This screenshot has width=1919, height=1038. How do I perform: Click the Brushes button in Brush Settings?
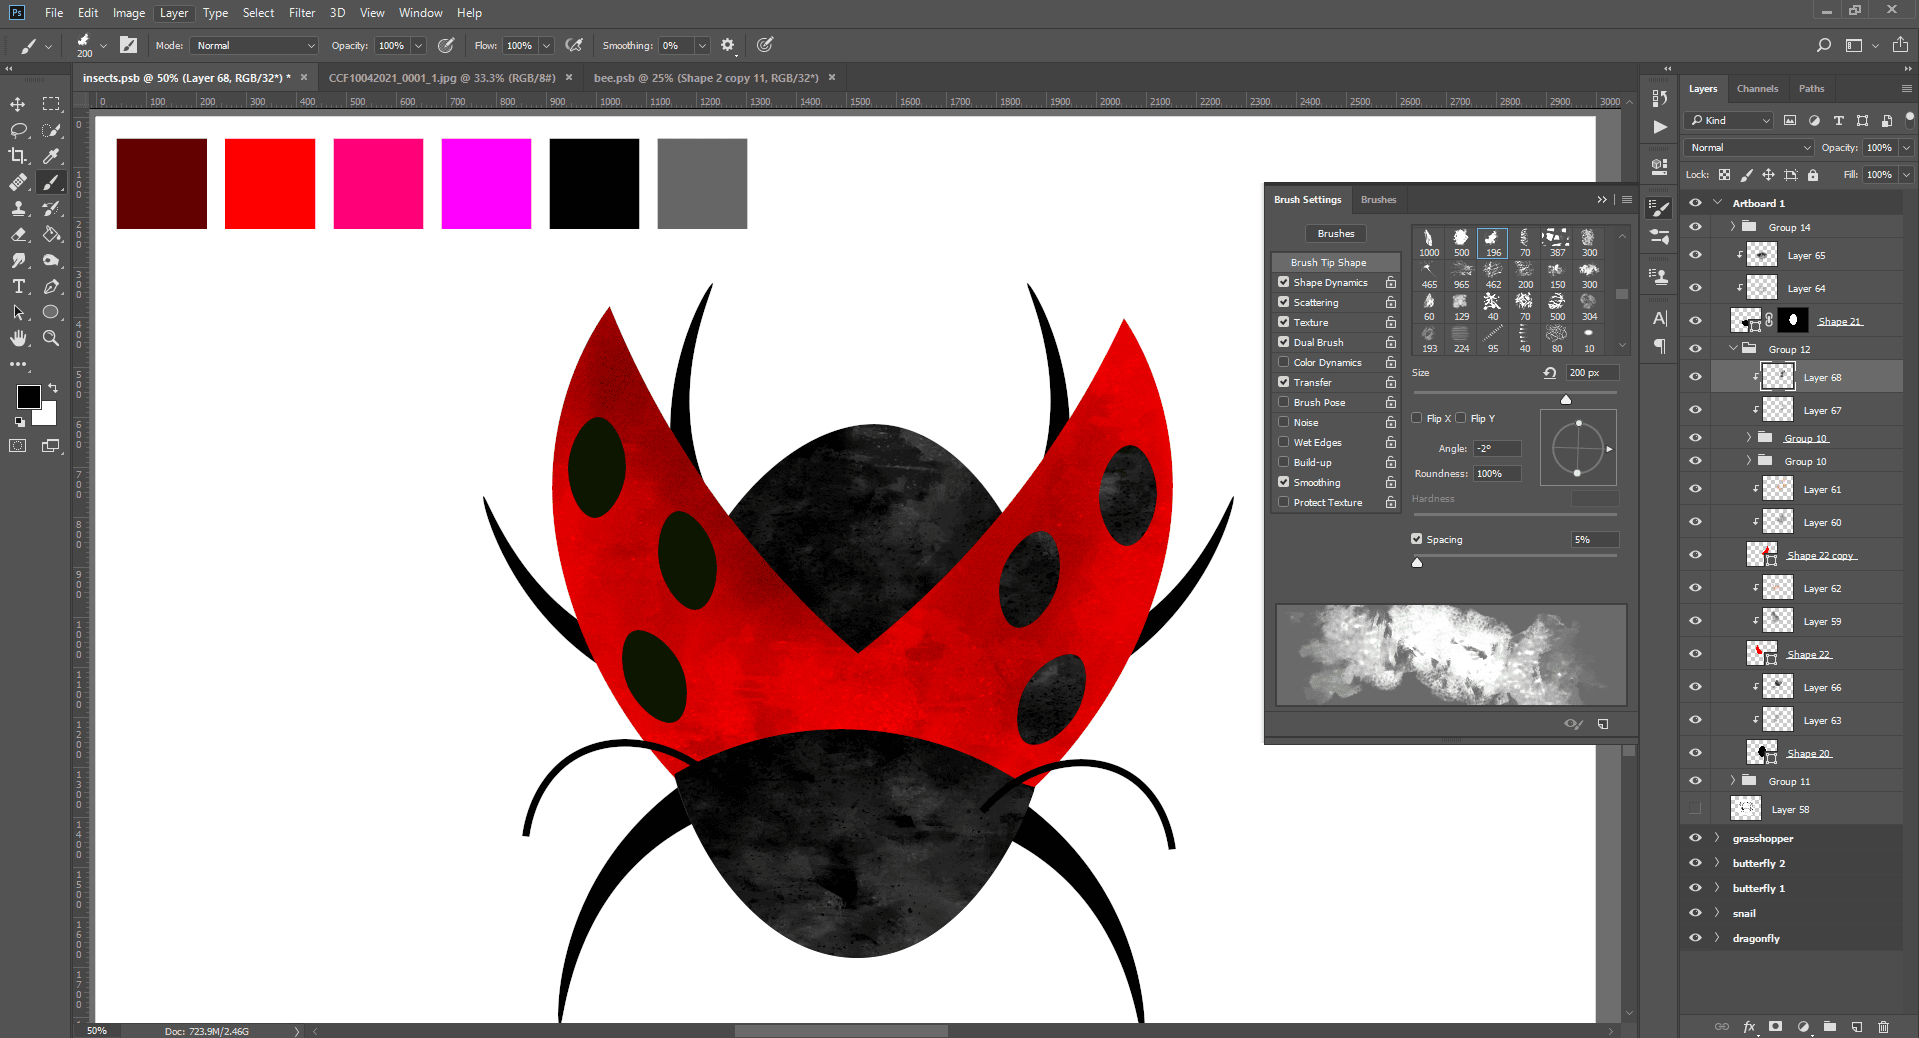(x=1336, y=233)
